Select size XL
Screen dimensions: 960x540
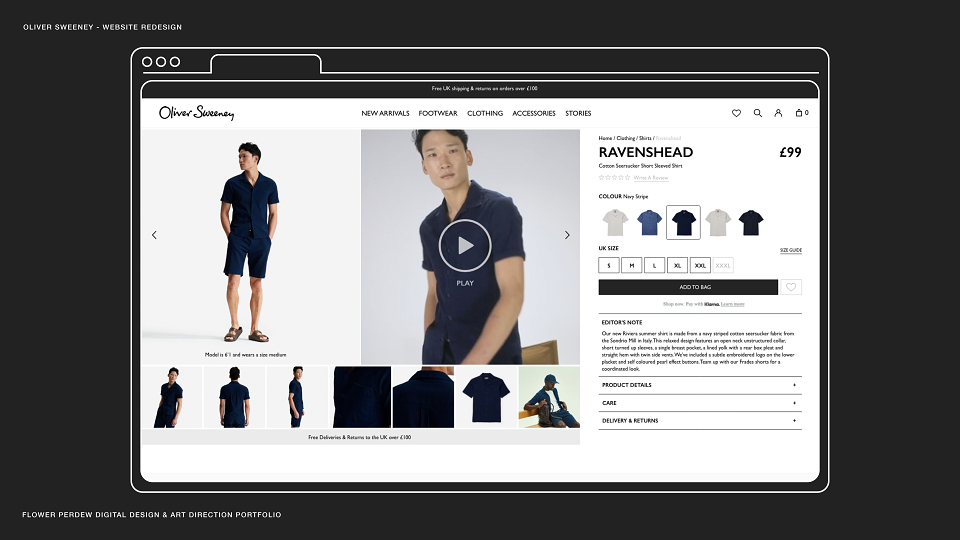point(677,266)
